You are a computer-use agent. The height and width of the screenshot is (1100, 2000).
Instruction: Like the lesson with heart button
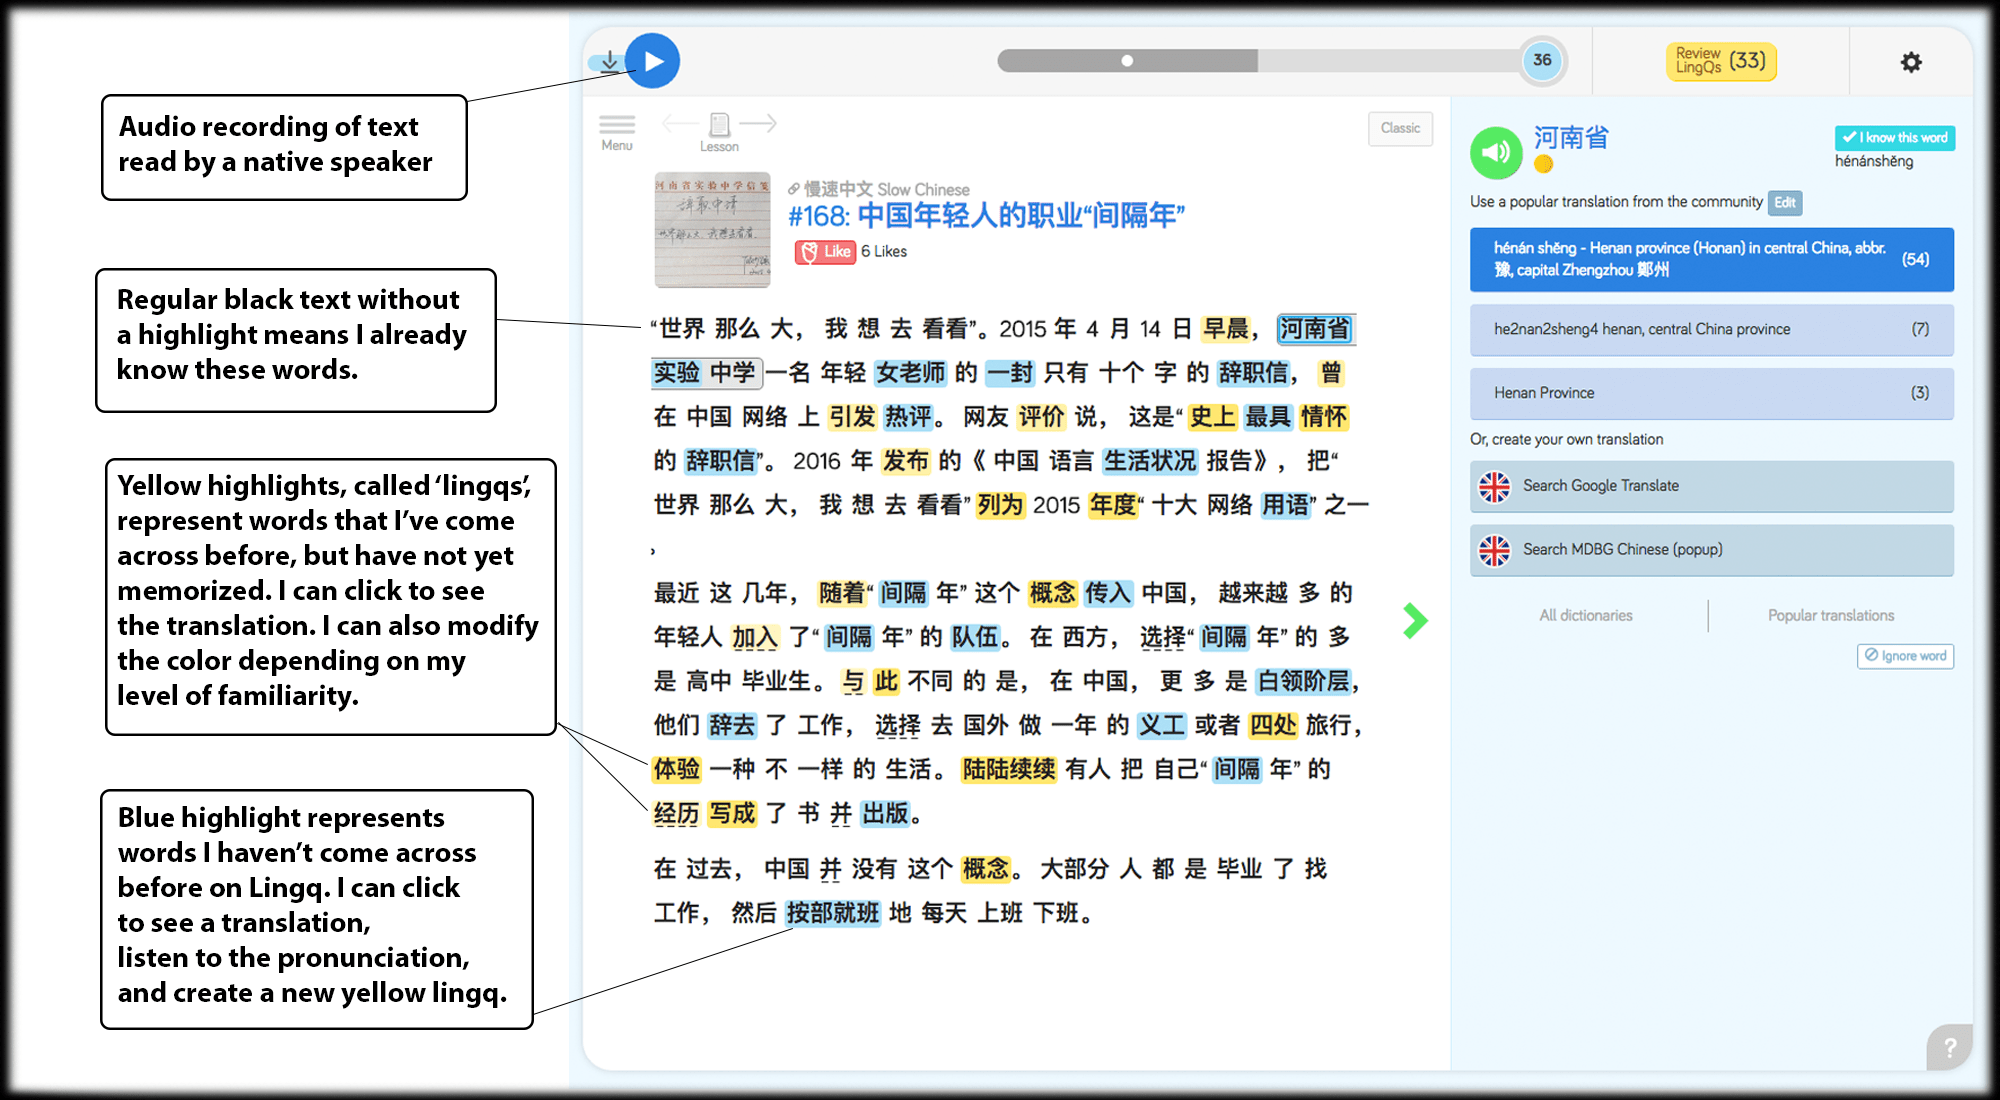coord(825,252)
